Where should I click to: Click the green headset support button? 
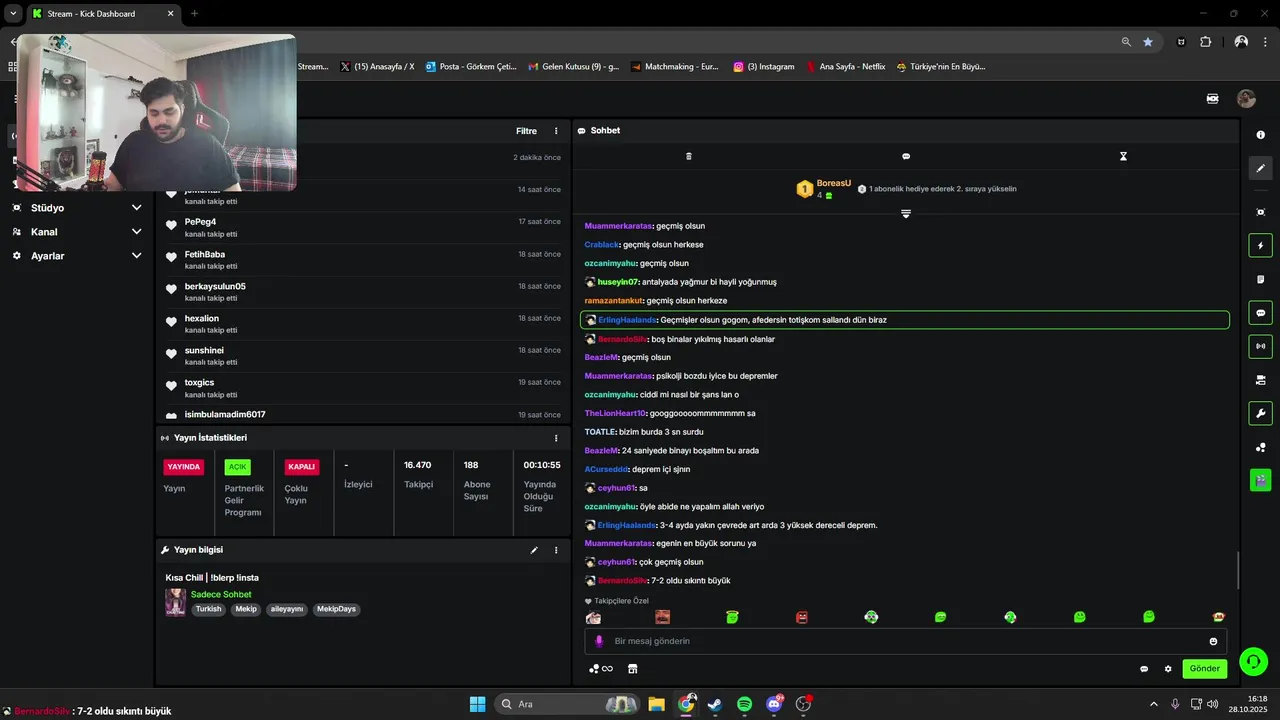click(x=1253, y=662)
